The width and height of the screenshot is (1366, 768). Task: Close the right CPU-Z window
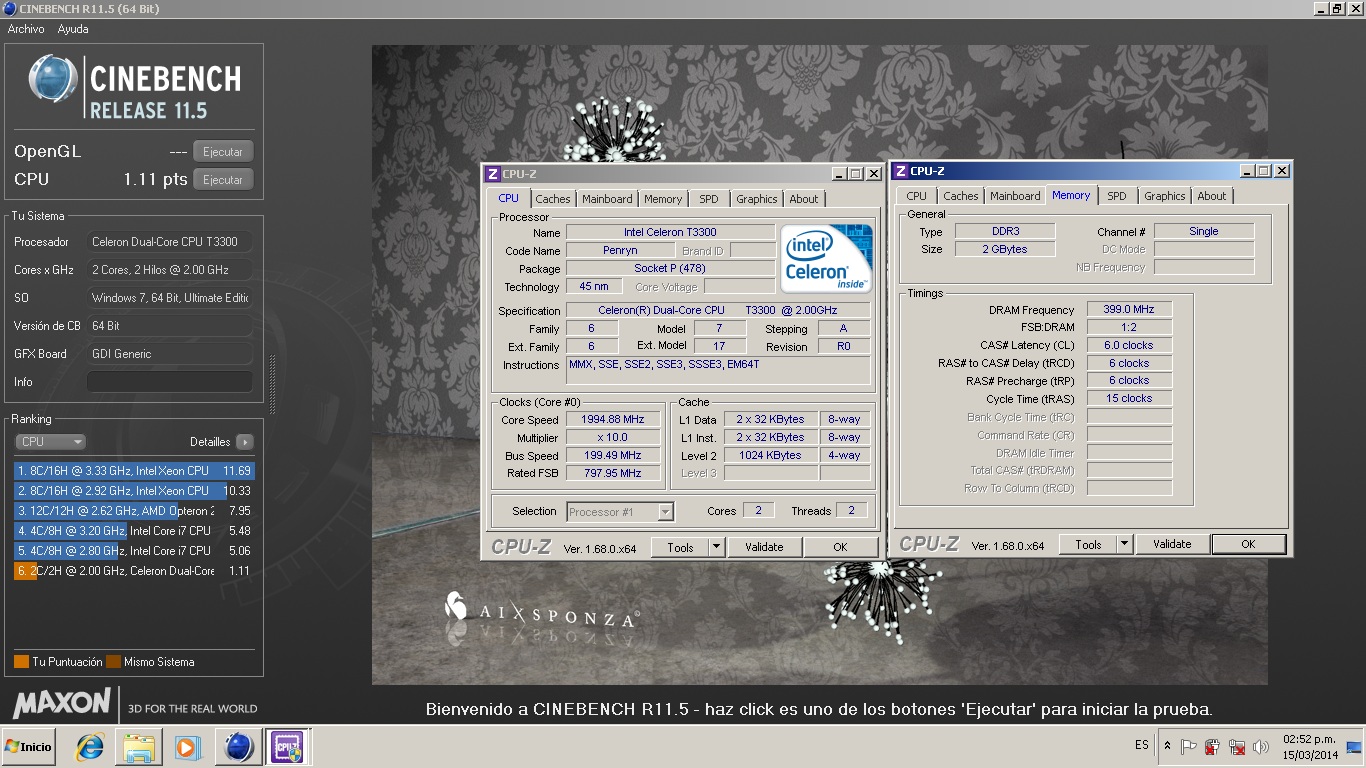pos(1281,171)
